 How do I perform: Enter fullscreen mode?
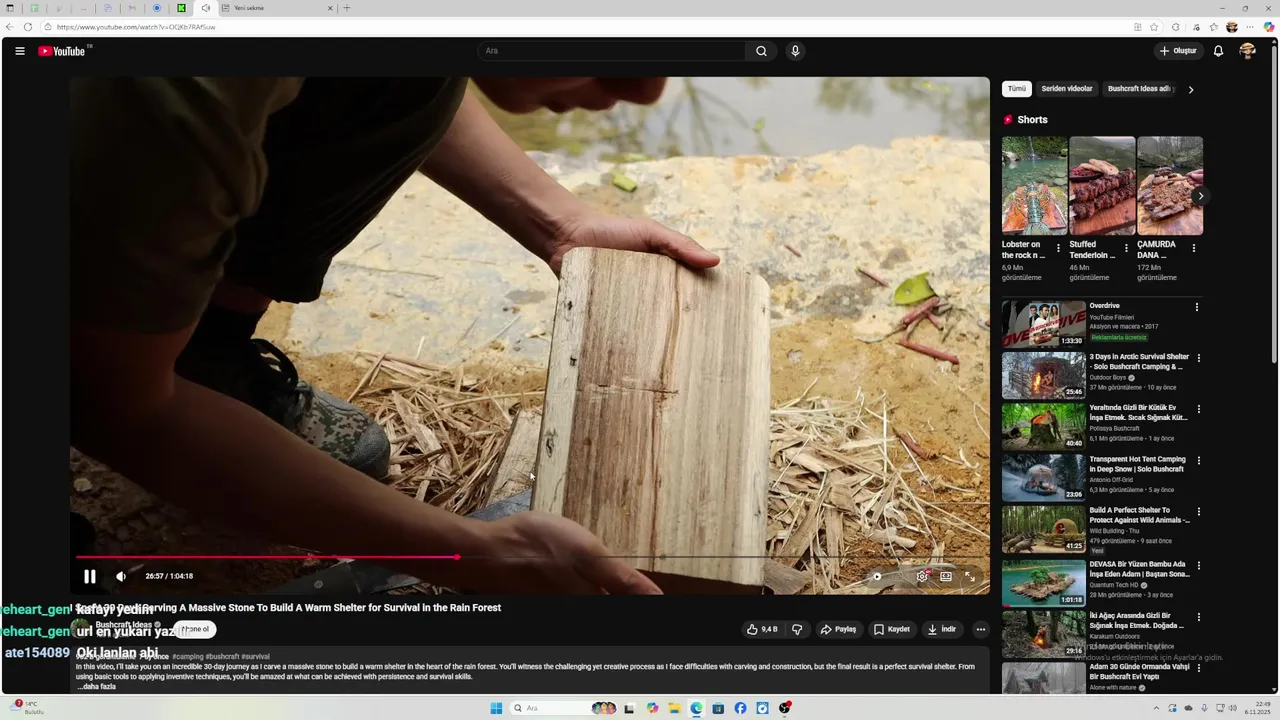[970, 576]
